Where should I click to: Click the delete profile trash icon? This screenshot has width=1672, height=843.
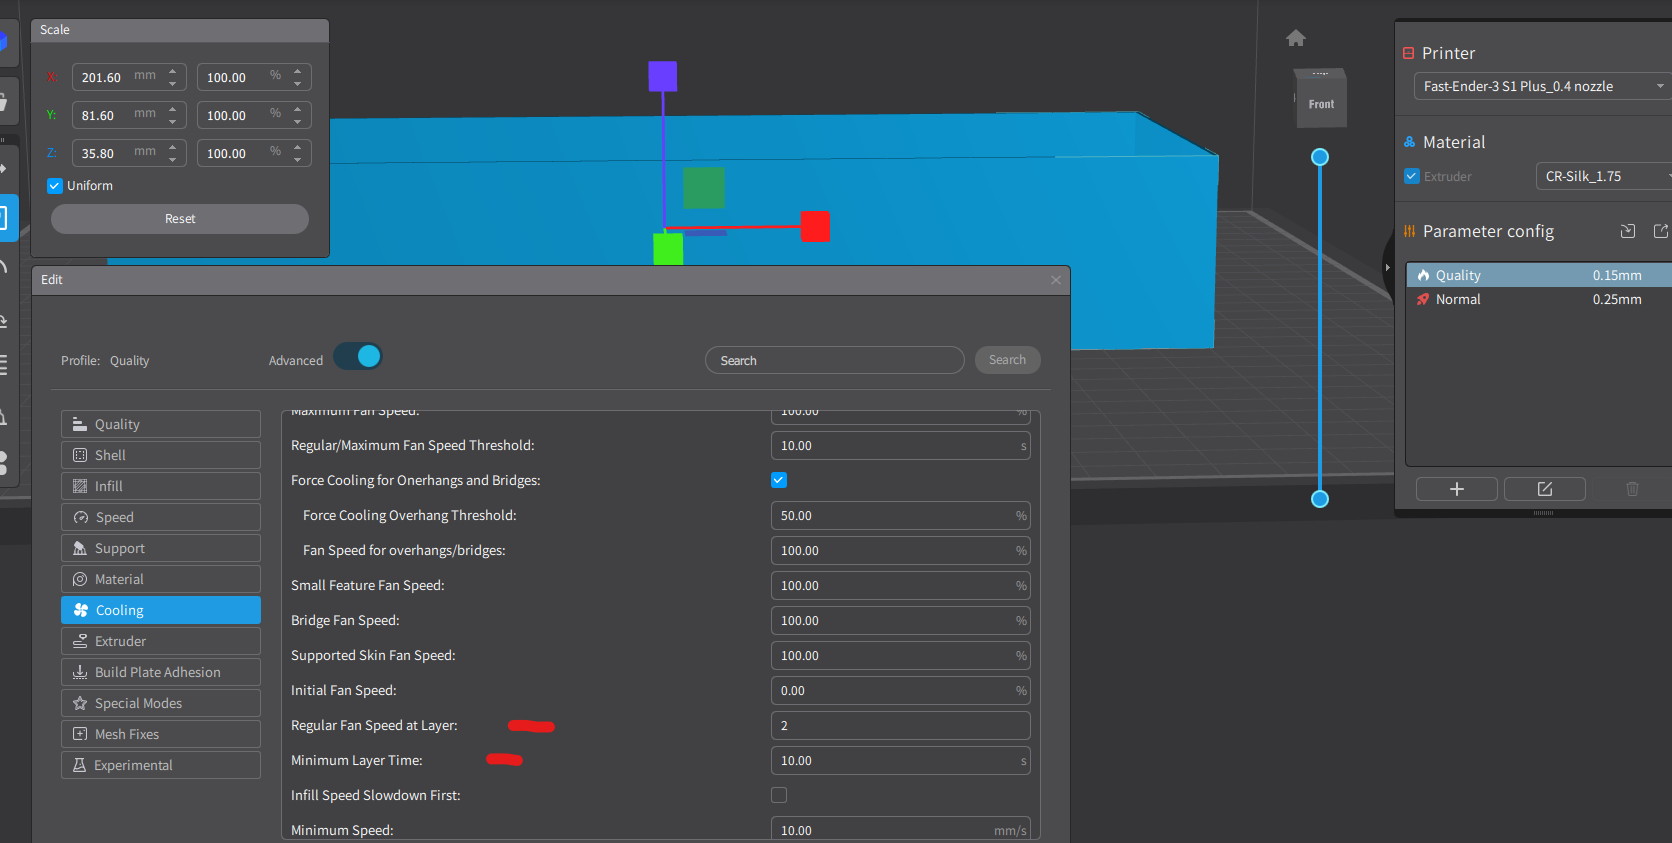click(1632, 489)
